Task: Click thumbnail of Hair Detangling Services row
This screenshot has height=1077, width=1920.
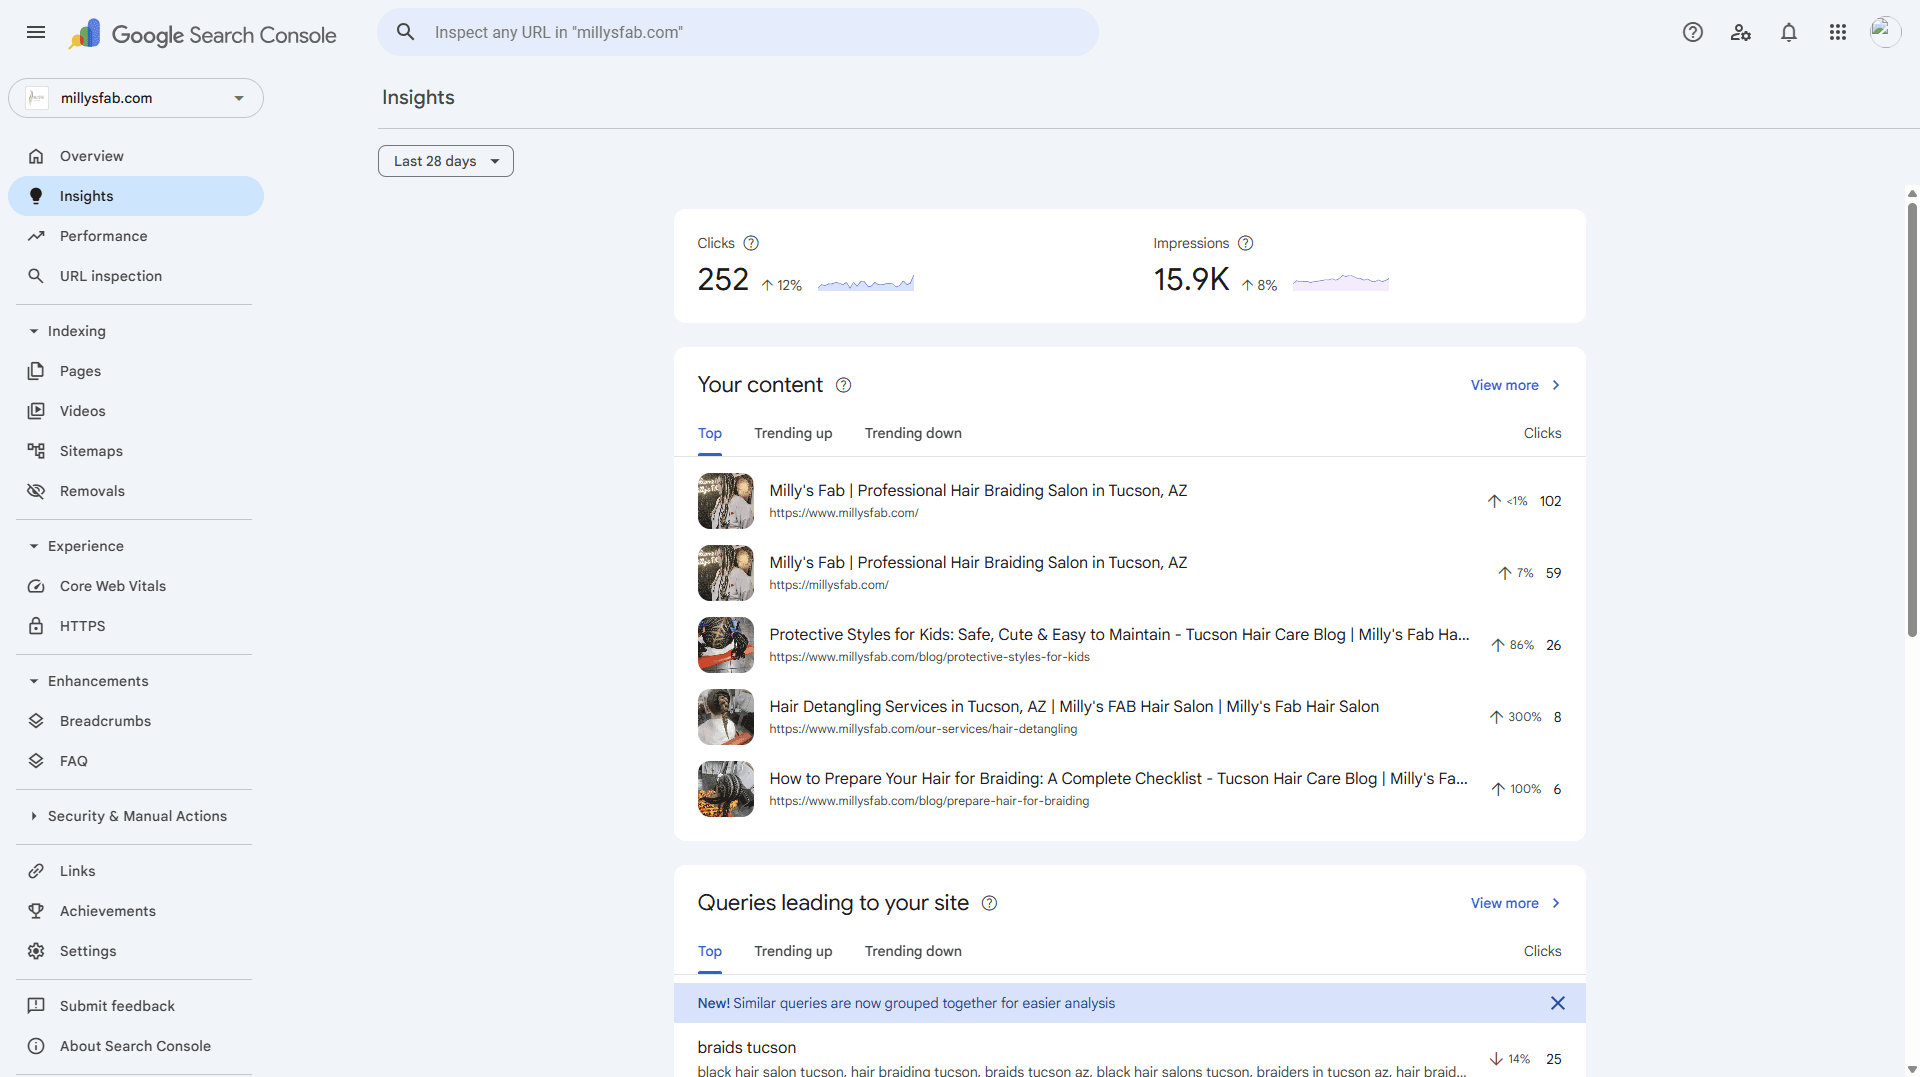Action: click(x=726, y=717)
